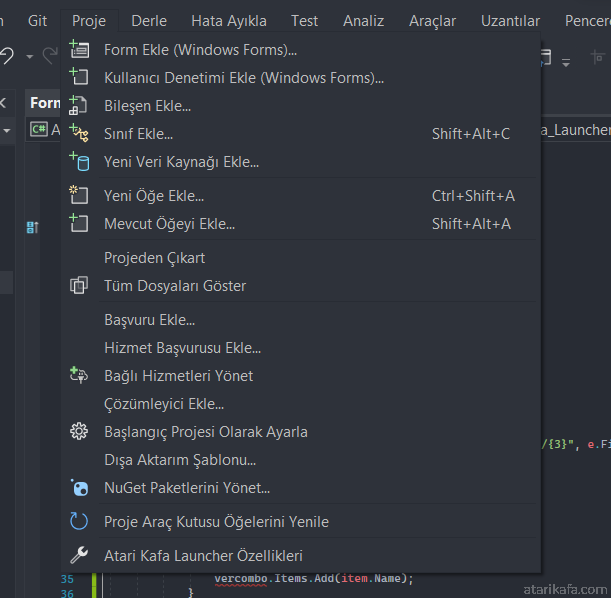Image resolution: width=611 pixels, height=598 pixels.
Task: Click the Tüm Dosyaları Göster icon
Action: (79, 285)
